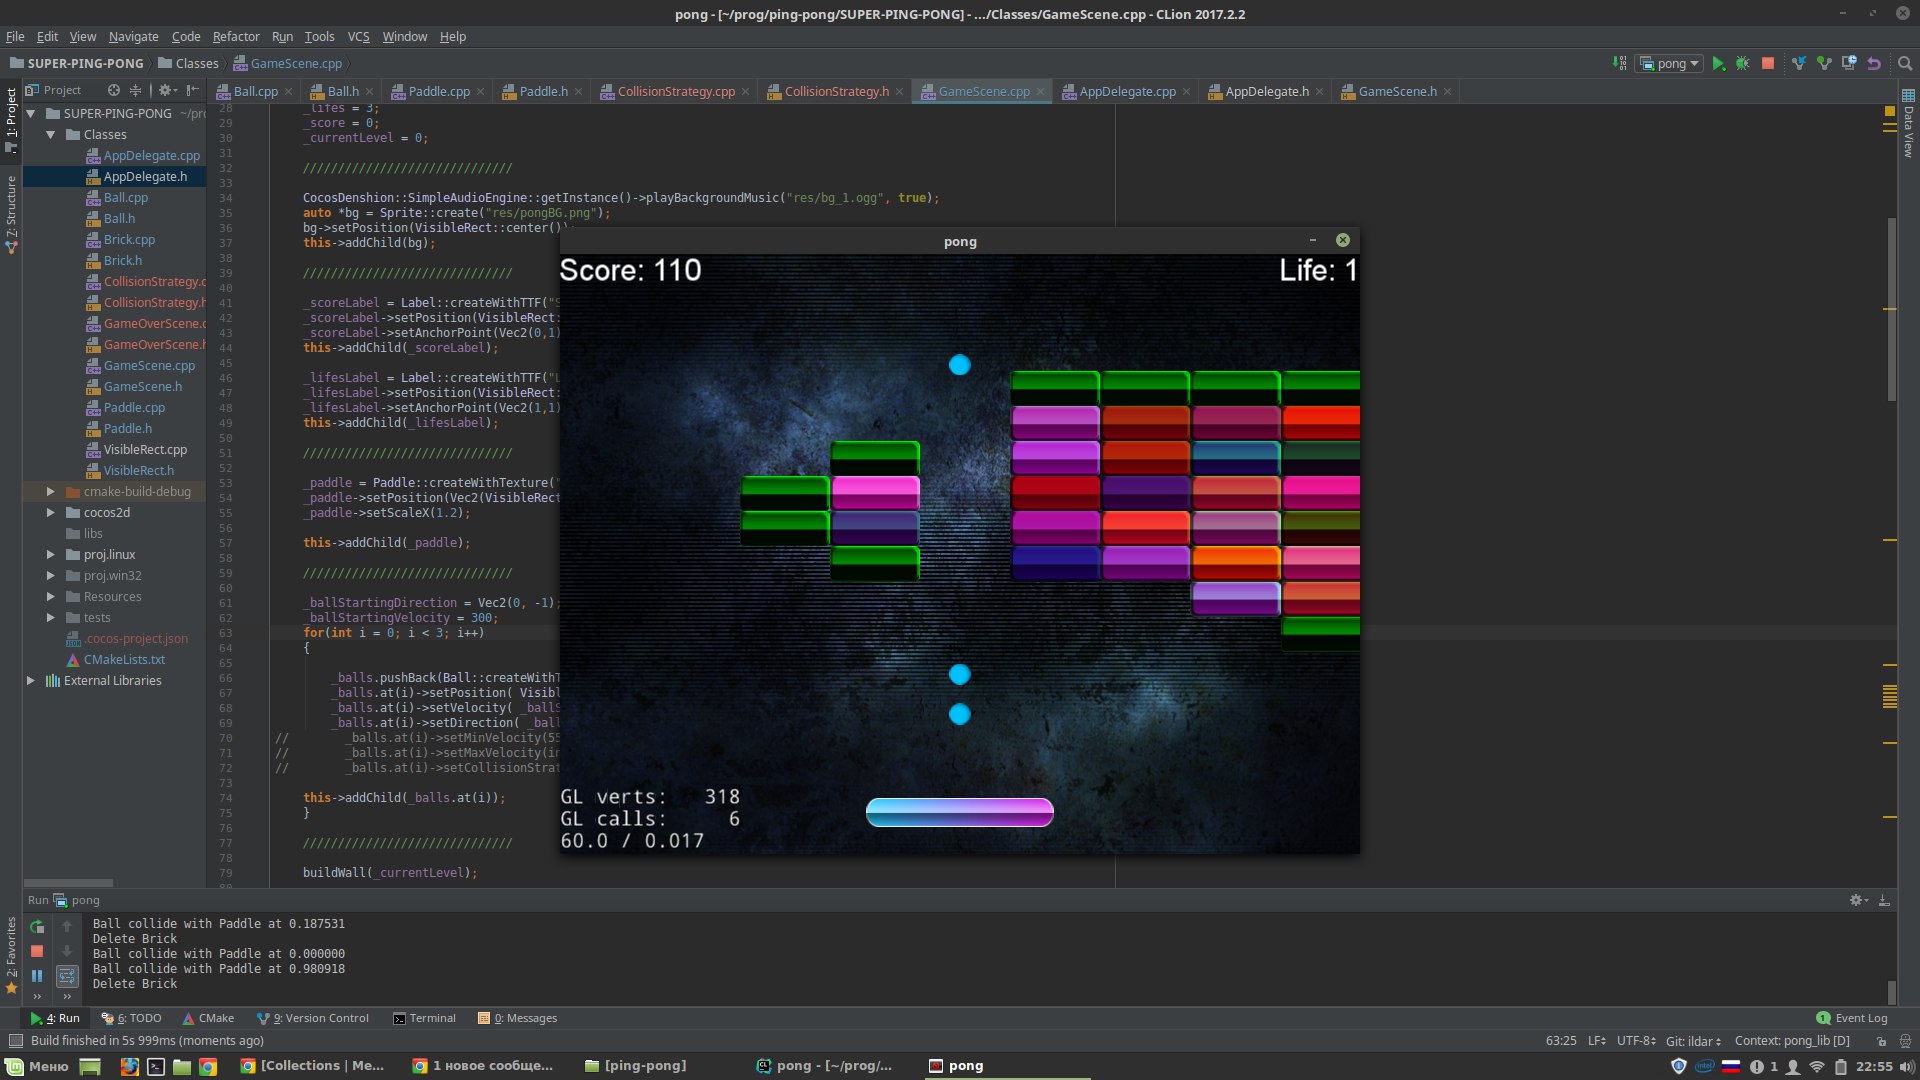The image size is (1920, 1080).
Task: Toggle the tool window bars icon at the bottom-left corner
Action: [x=15, y=1041]
